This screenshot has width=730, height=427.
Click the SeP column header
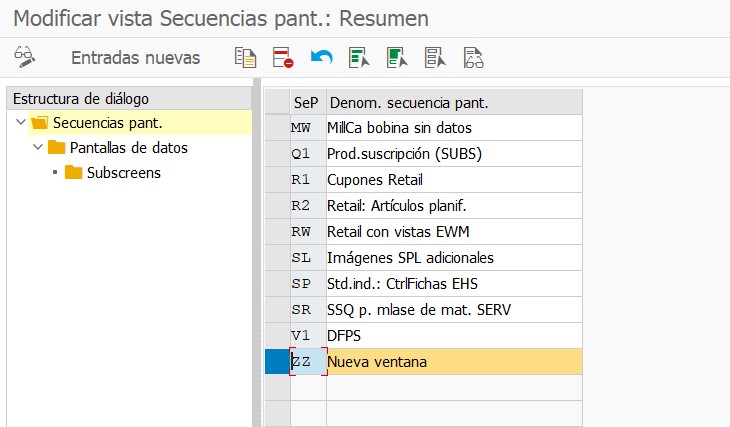[x=308, y=102]
